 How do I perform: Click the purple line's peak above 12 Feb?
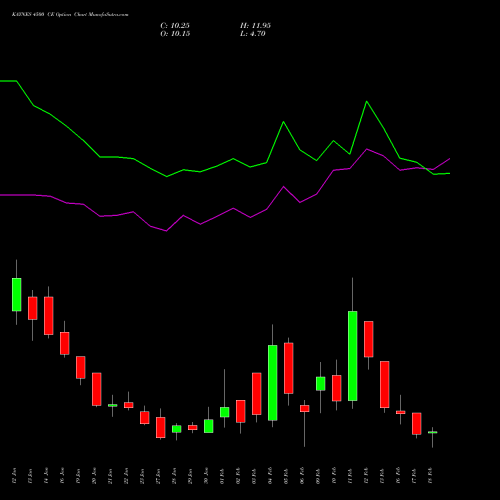point(367,149)
